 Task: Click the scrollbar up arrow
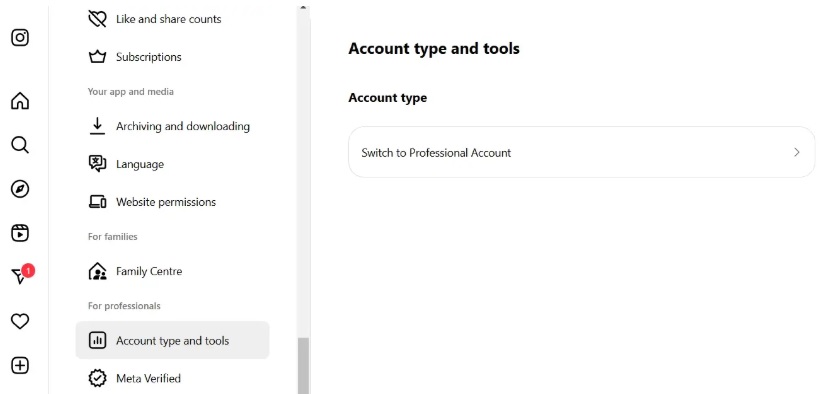point(303,8)
